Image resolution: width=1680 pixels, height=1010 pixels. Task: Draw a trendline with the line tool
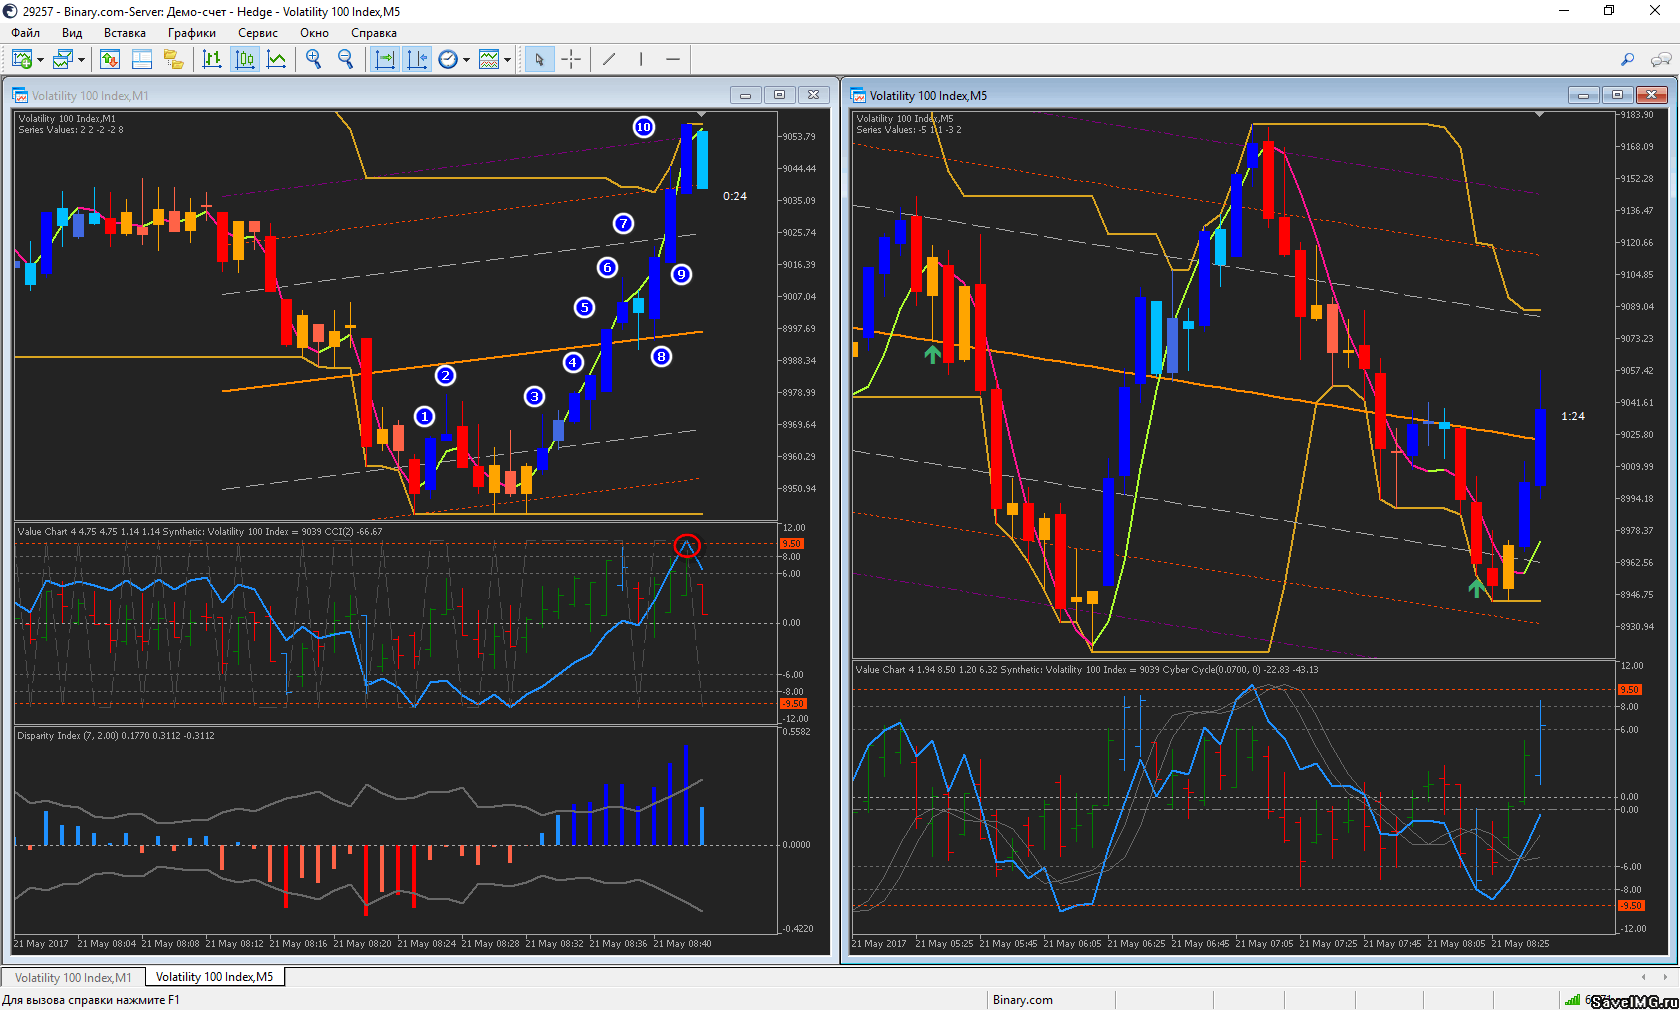[609, 60]
